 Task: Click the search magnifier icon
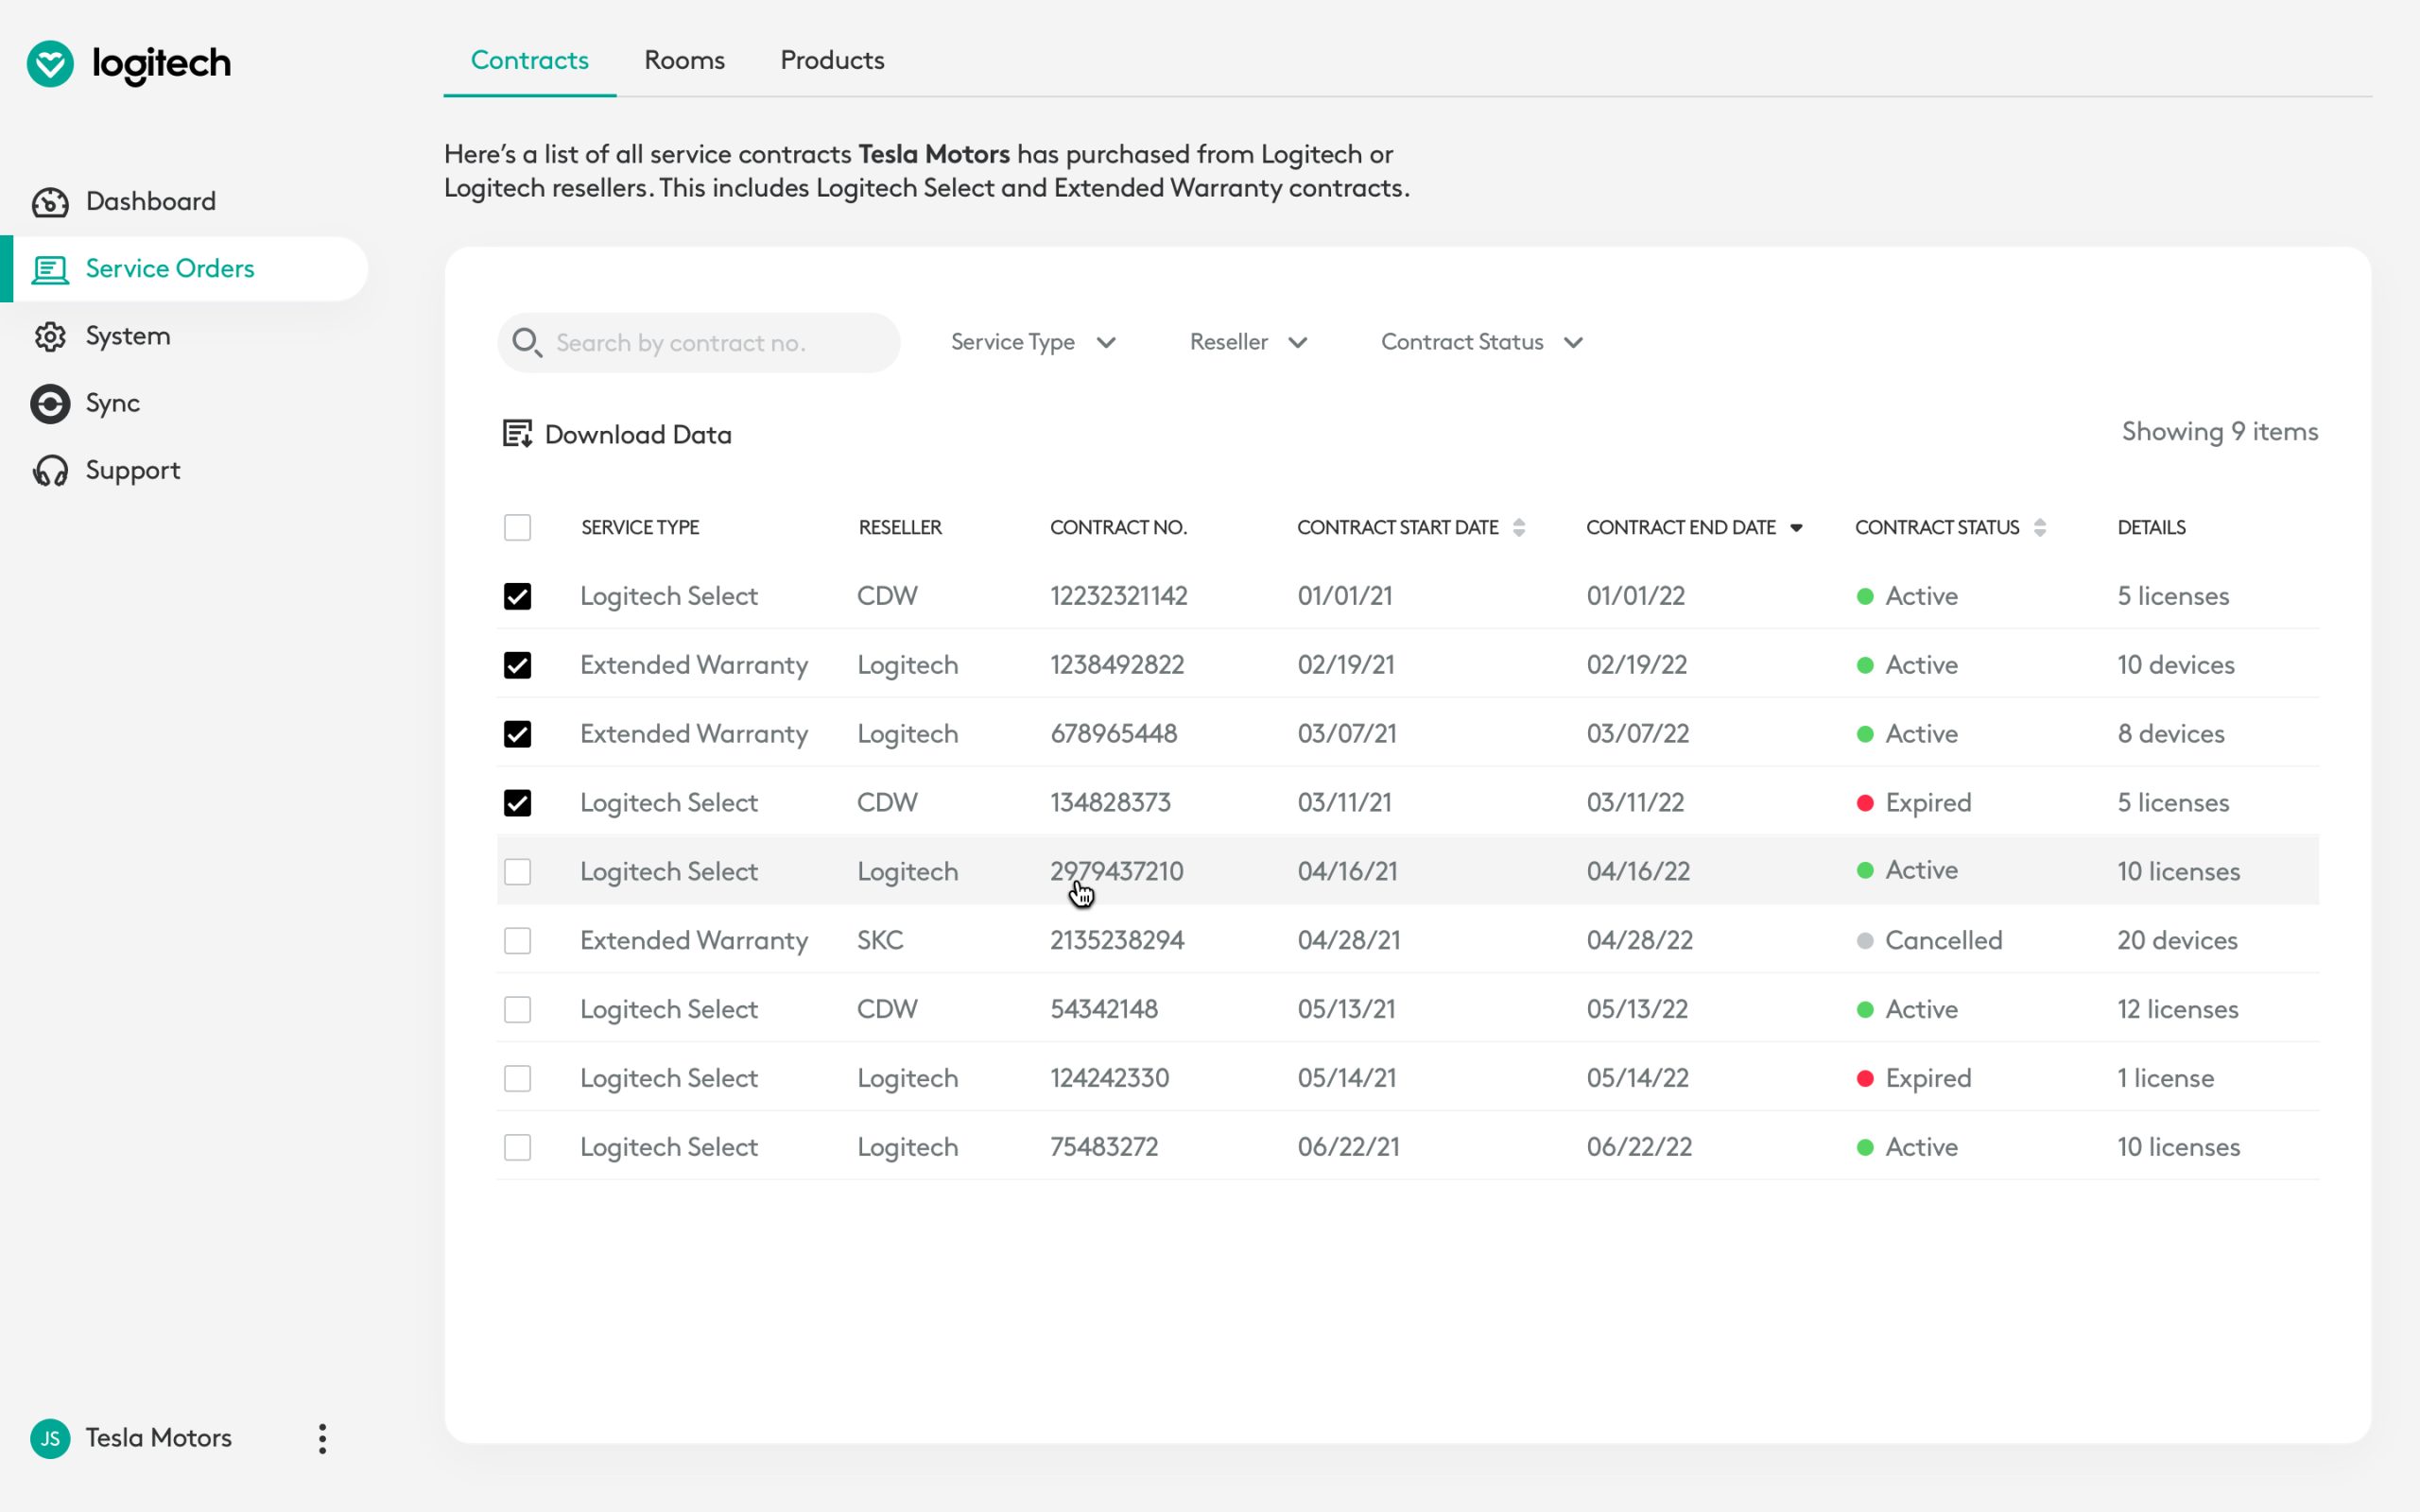pyautogui.click(x=527, y=342)
